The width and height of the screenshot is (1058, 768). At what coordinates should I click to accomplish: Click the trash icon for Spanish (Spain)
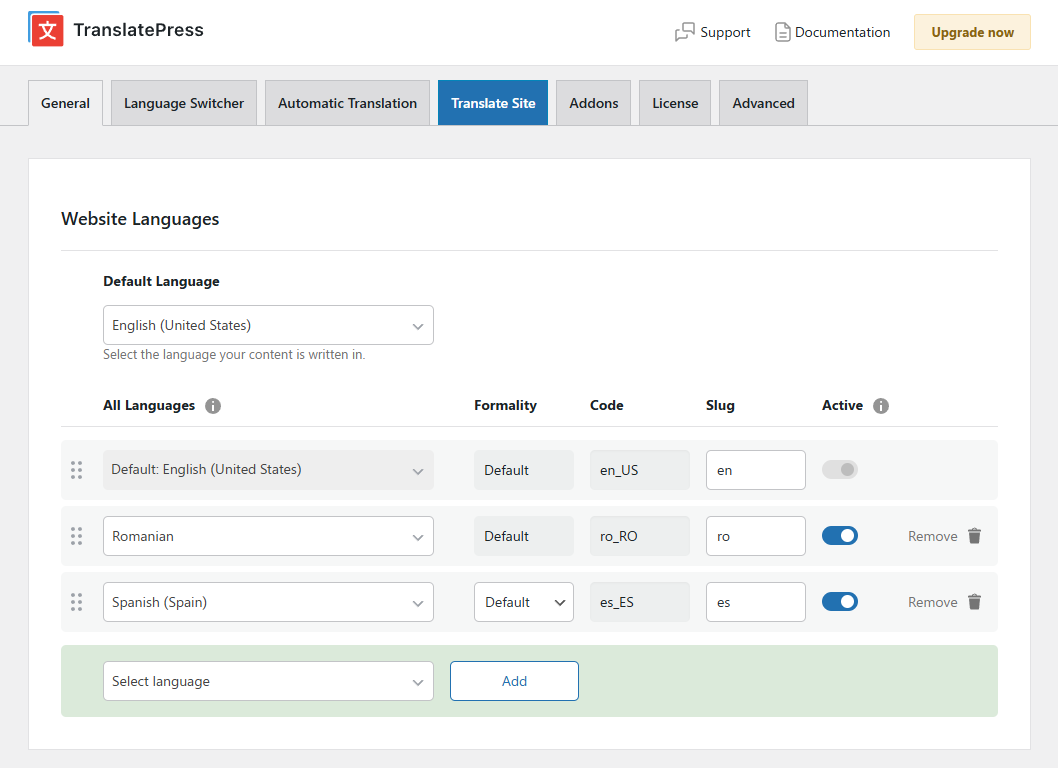[975, 602]
